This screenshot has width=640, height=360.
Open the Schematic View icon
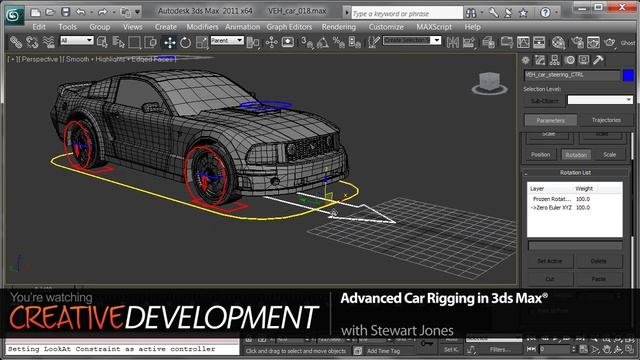coord(539,42)
